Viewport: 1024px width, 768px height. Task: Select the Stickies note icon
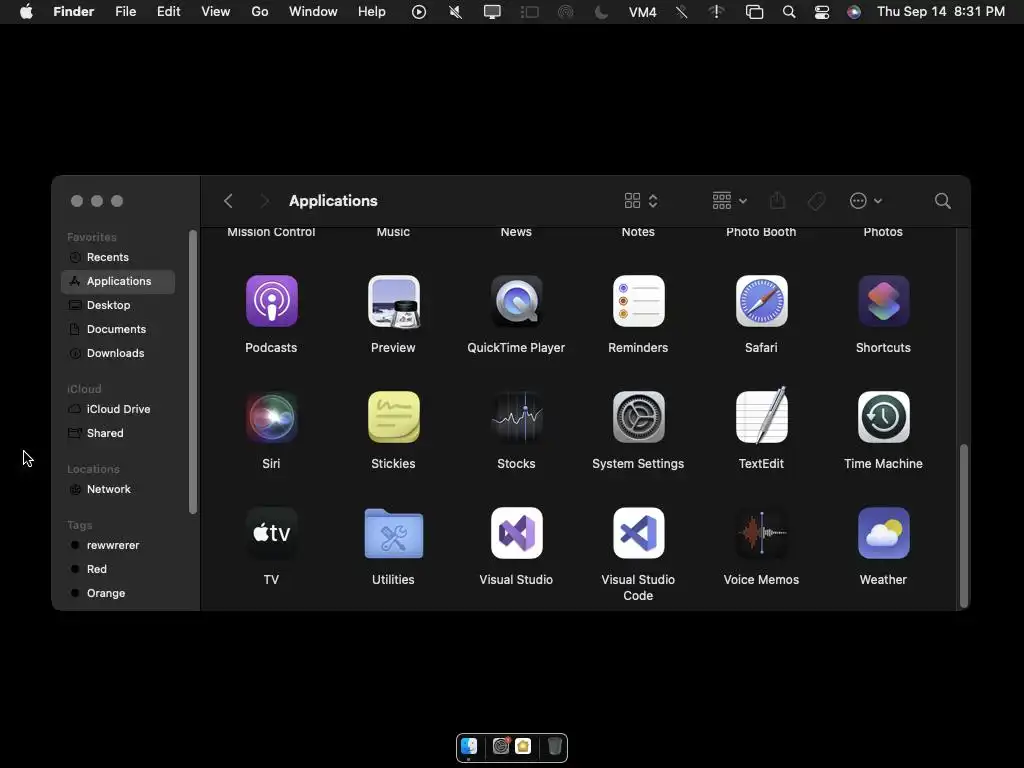pyautogui.click(x=394, y=417)
